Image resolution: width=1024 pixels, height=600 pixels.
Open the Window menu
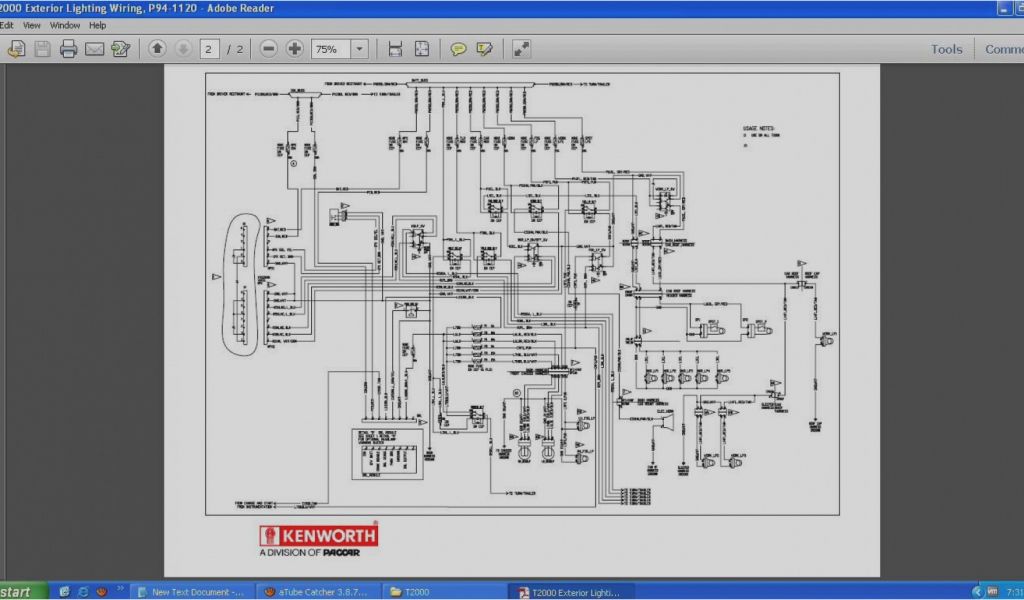[x=65, y=25]
